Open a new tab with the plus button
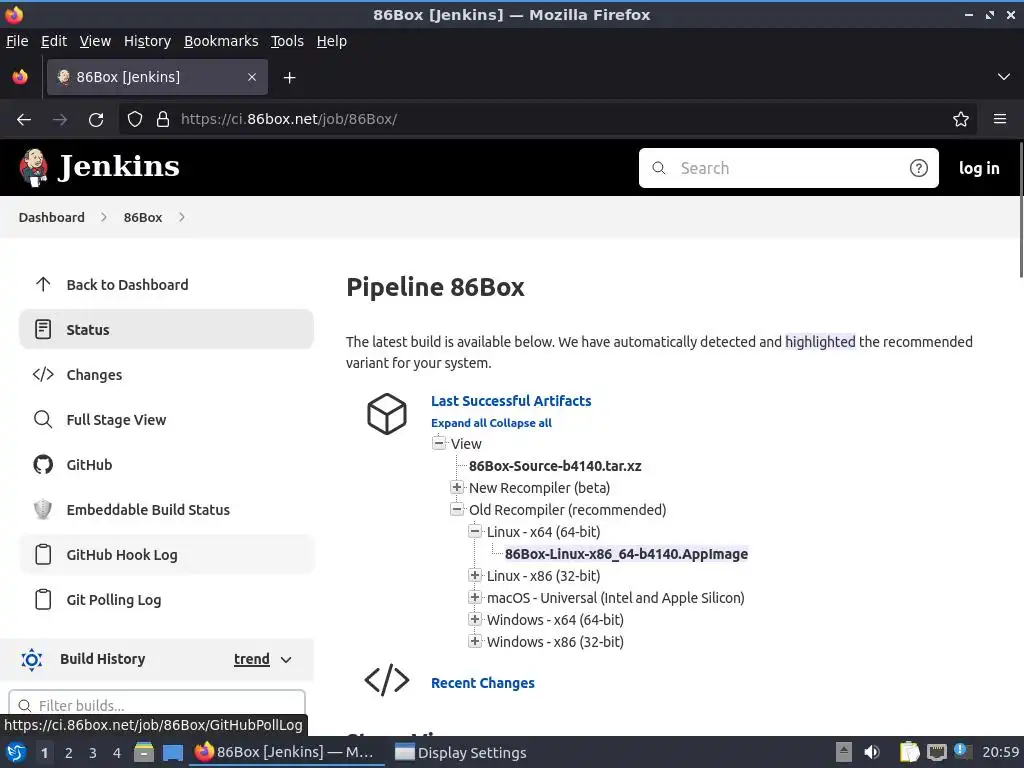The image size is (1024, 768). (x=289, y=78)
